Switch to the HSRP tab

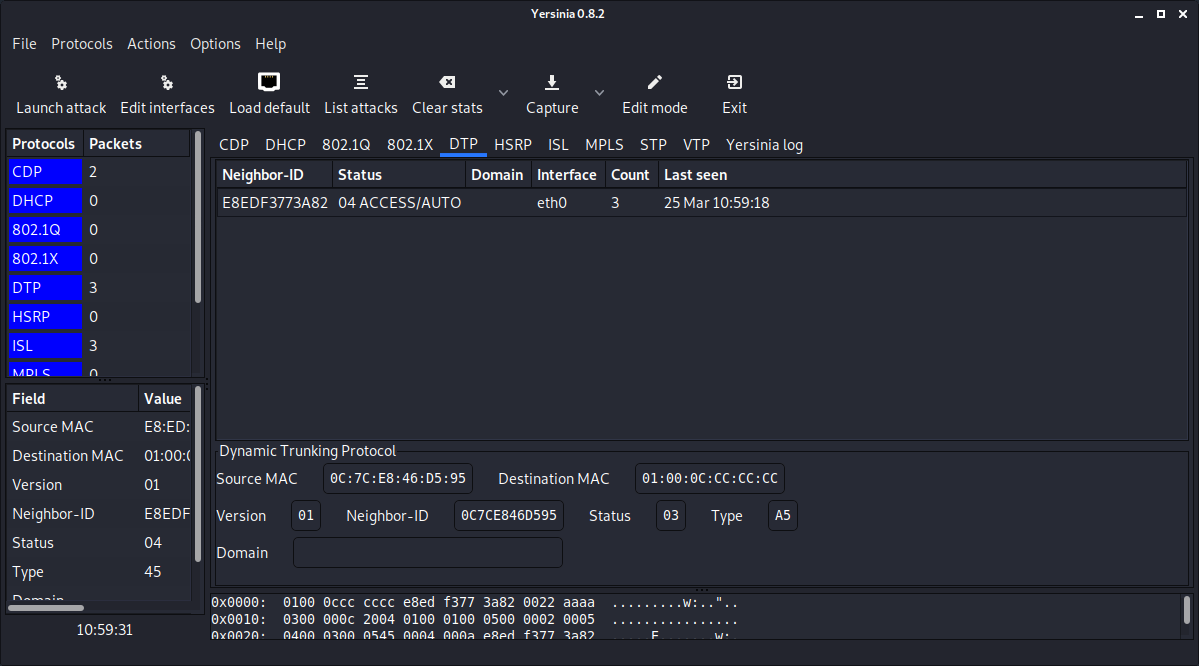pyautogui.click(x=513, y=145)
